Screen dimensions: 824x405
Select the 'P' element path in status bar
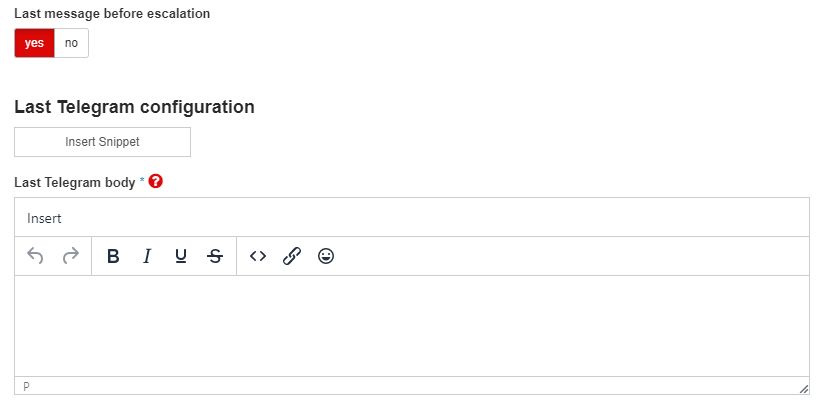tap(26, 386)
